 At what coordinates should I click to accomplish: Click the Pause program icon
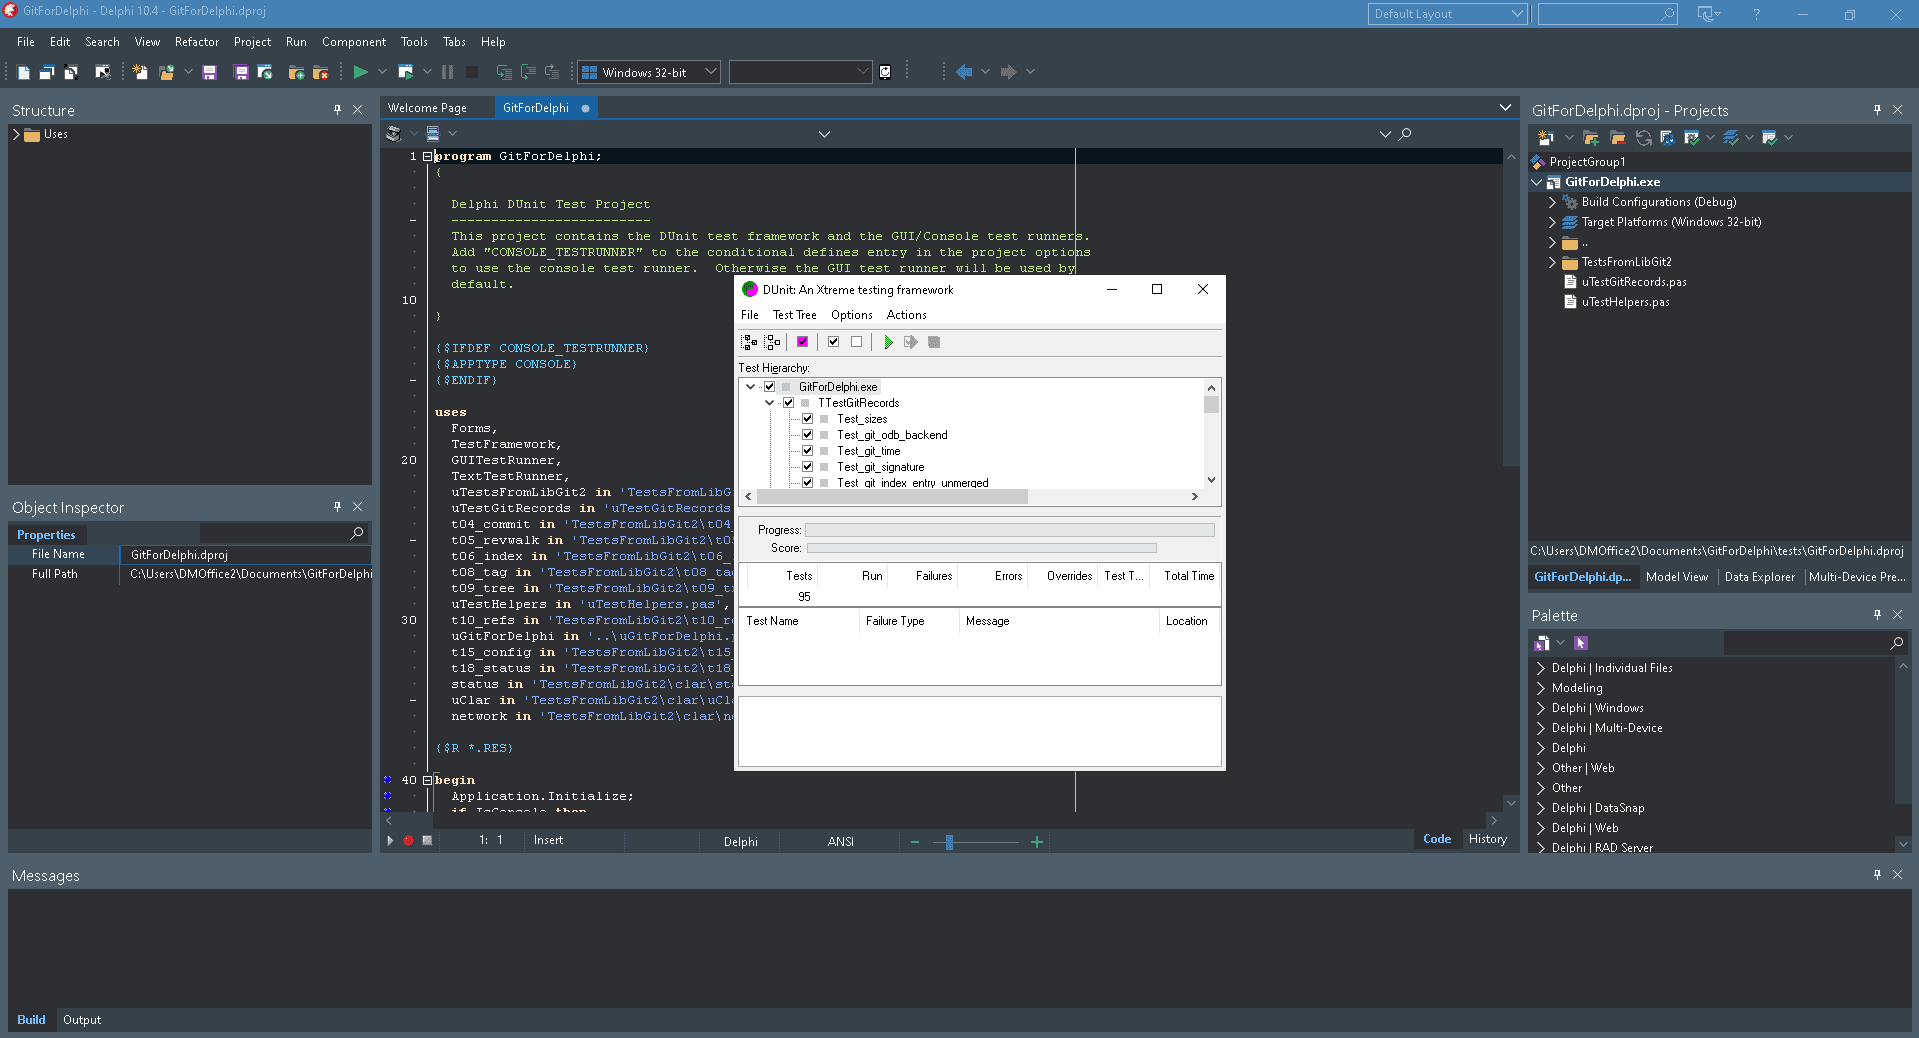pos(447,72)
